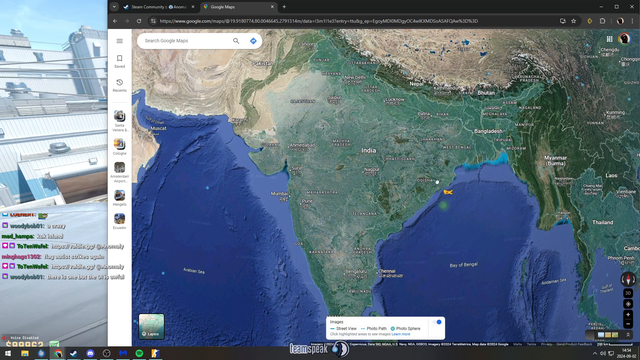Click the yellow extension icon in toolbar

(590, 21)
